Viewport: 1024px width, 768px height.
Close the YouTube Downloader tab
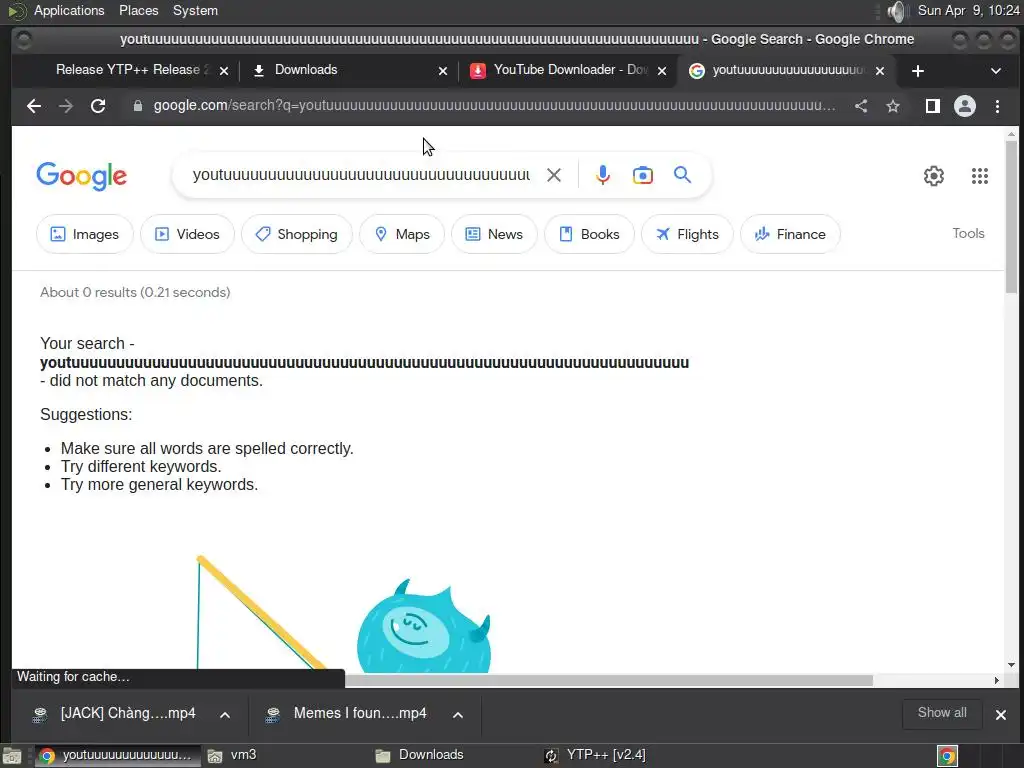coord(662,71)
